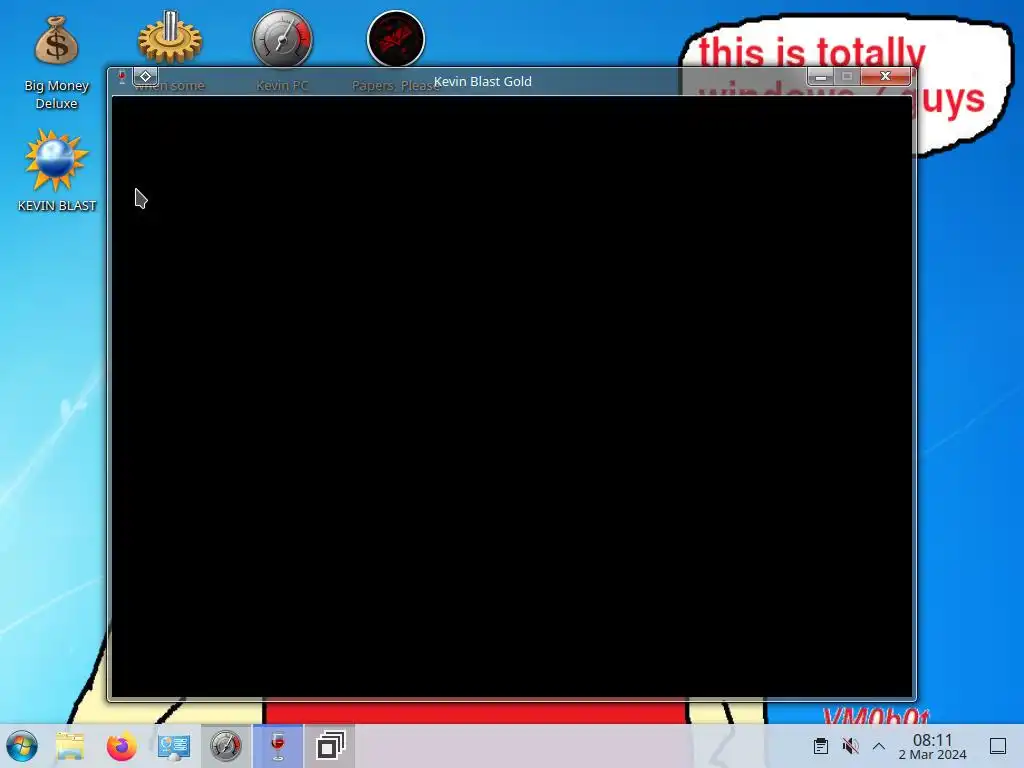Click the stacked windows taskbar icon
Image resolution: width=1024 pixels, height=768 pixels.
[330, 746]
